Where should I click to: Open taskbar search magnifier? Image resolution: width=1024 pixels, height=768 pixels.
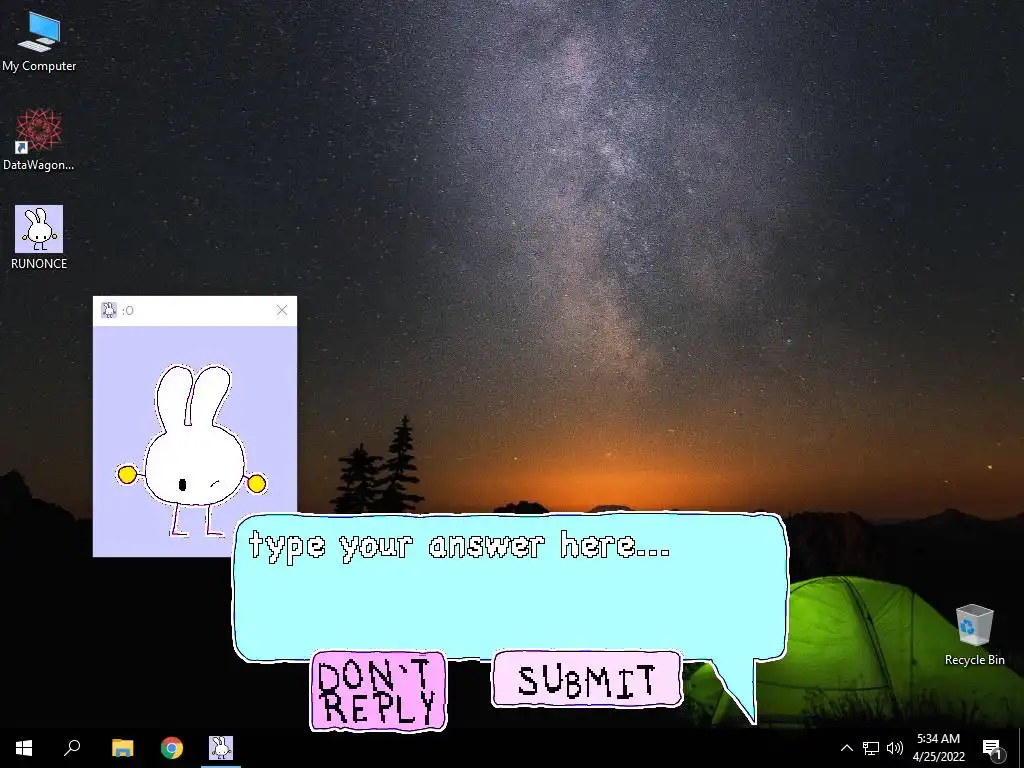point(72,748)
